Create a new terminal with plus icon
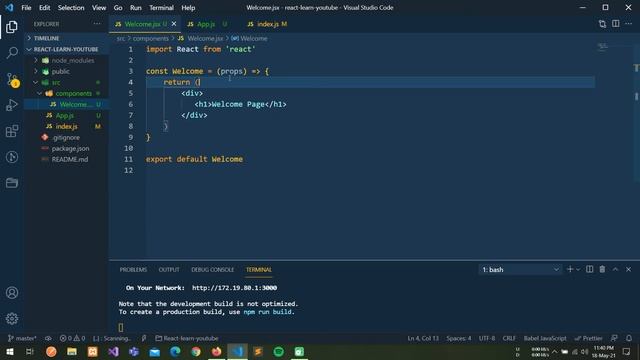The image size is (640, 360). pos(570,269)
